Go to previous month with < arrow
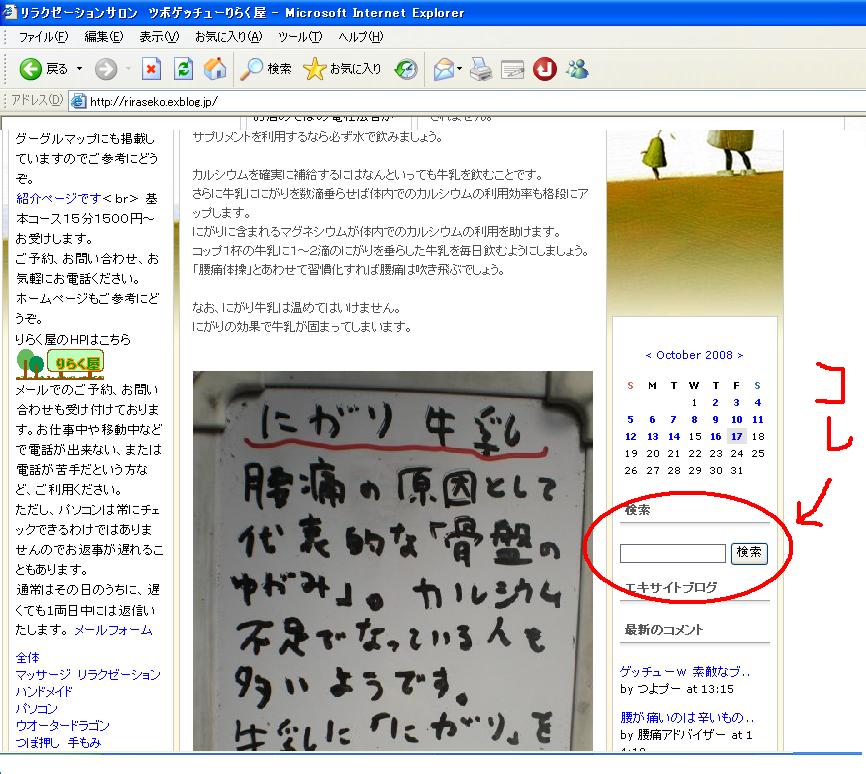The height and width of the screenshot is (774, 866). pos(648,355)
